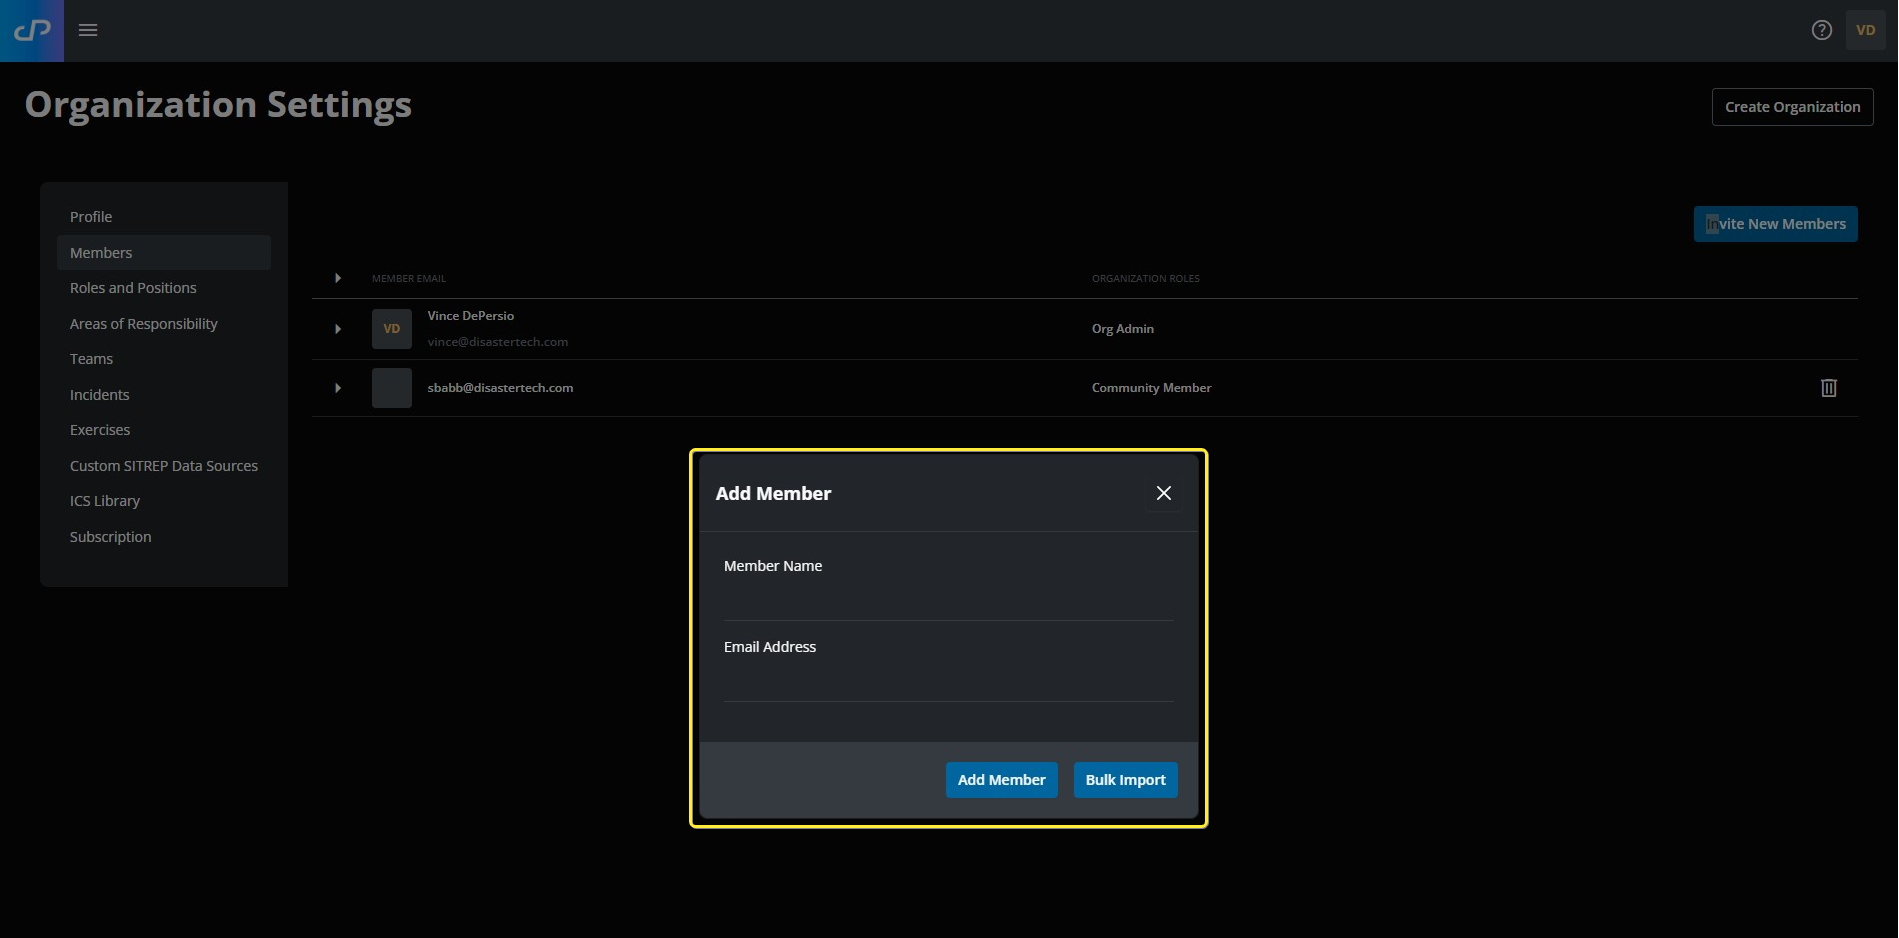1899x938 pixels.
Task: Click the Organization Roles column header
Action: pyautogui.click(x=1146, y=278)
